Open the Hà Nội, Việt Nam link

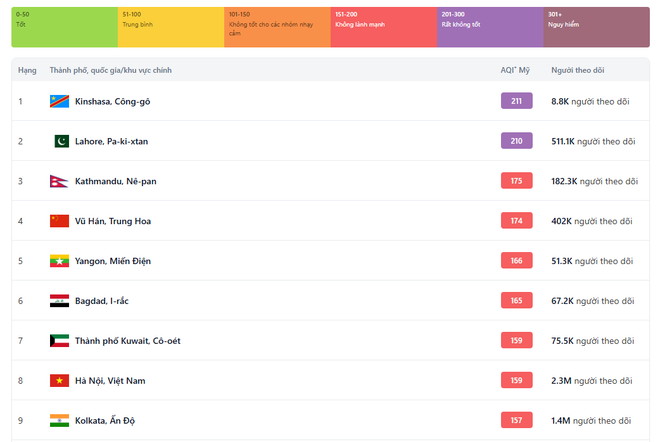pos(110,381)
